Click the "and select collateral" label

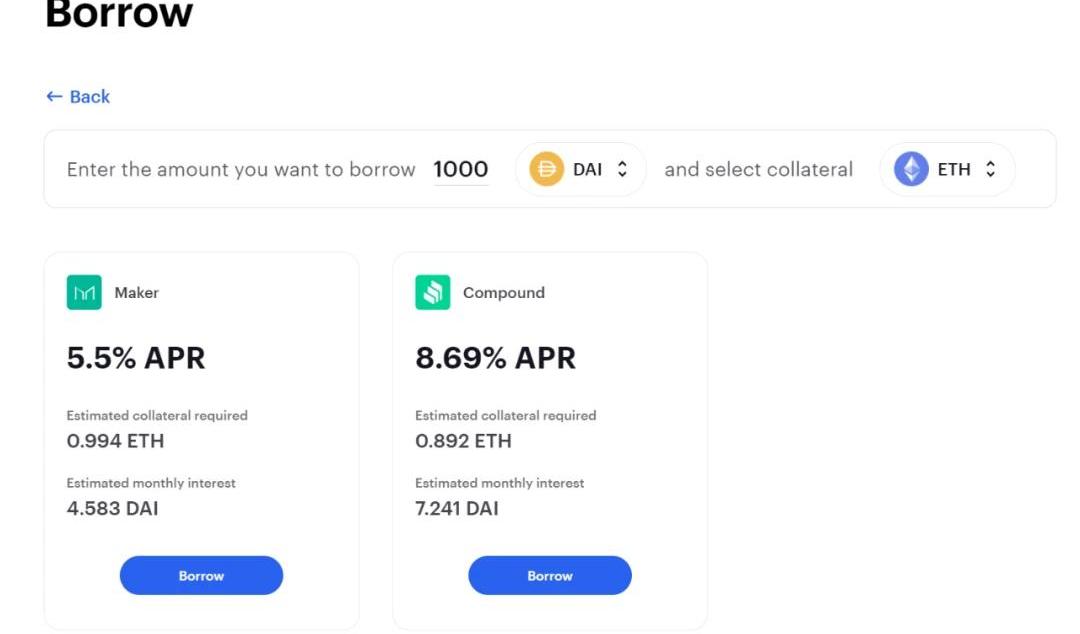point(758,170)
